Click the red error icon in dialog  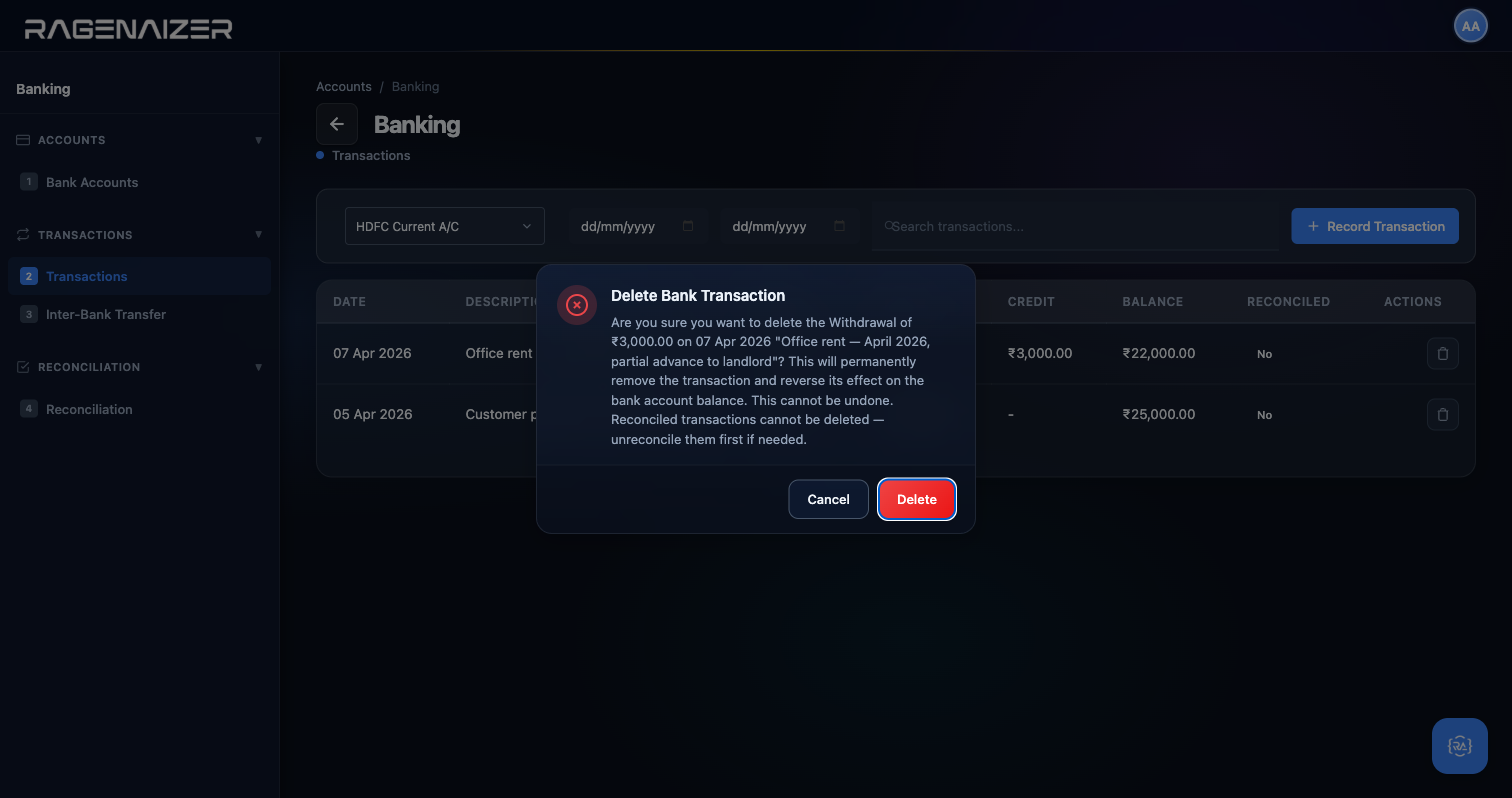coord(576,305)
